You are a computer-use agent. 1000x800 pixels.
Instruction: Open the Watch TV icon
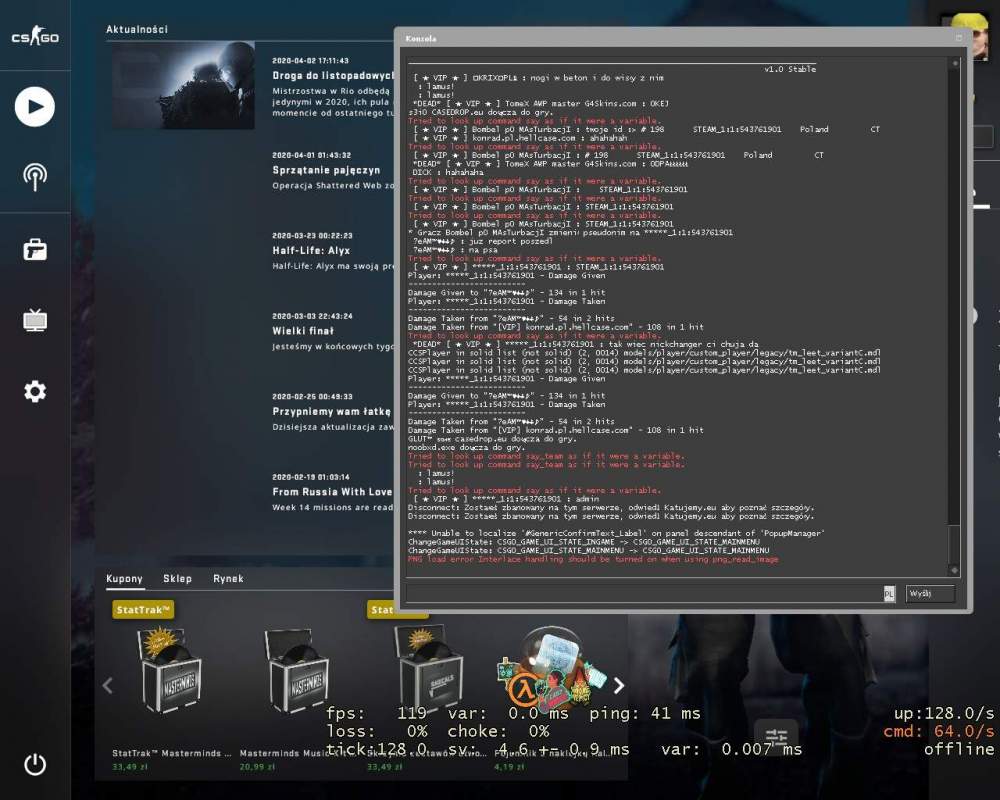click(x=35, y=320)
